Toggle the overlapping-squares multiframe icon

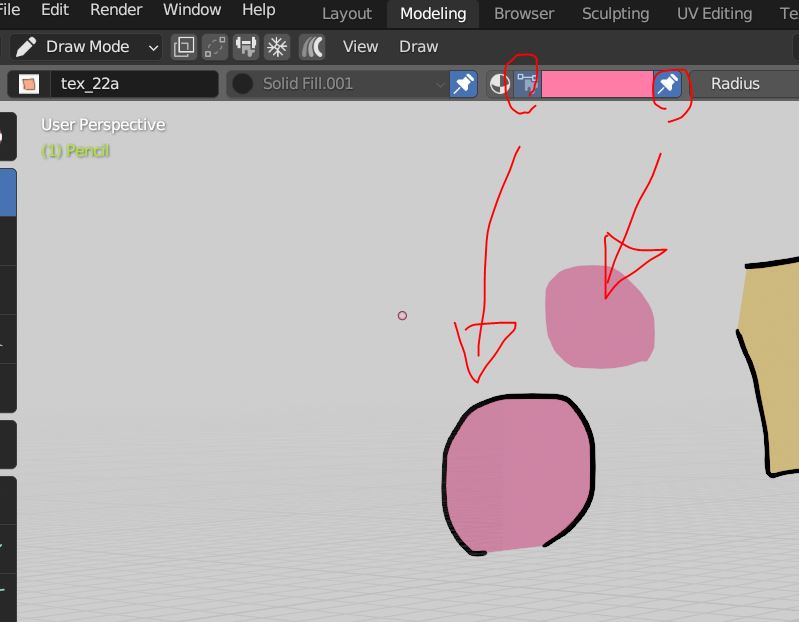(x=184, y=47)
